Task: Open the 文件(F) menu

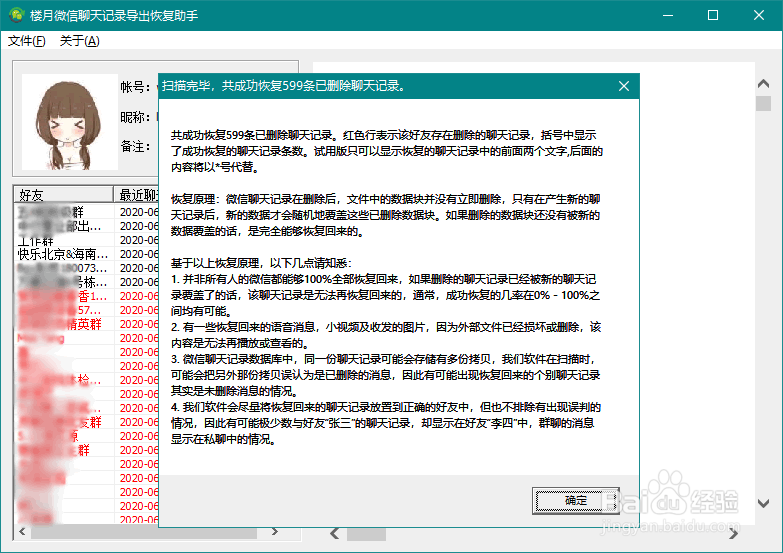Action: coord(26,41)
